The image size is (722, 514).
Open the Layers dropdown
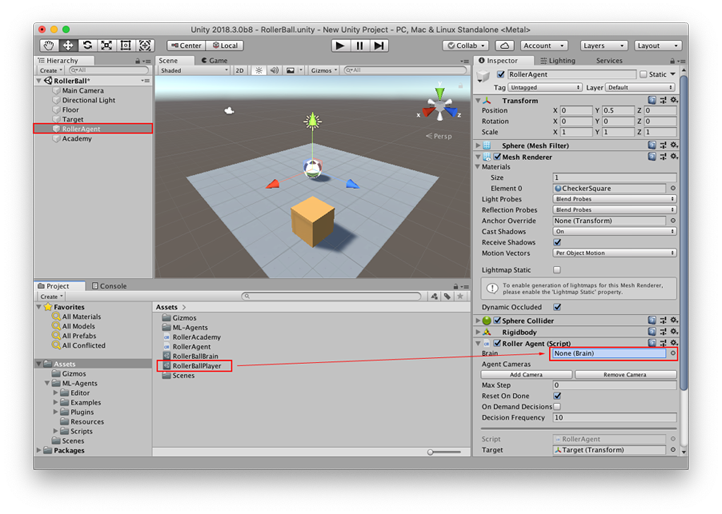click(x=603, y=46)
